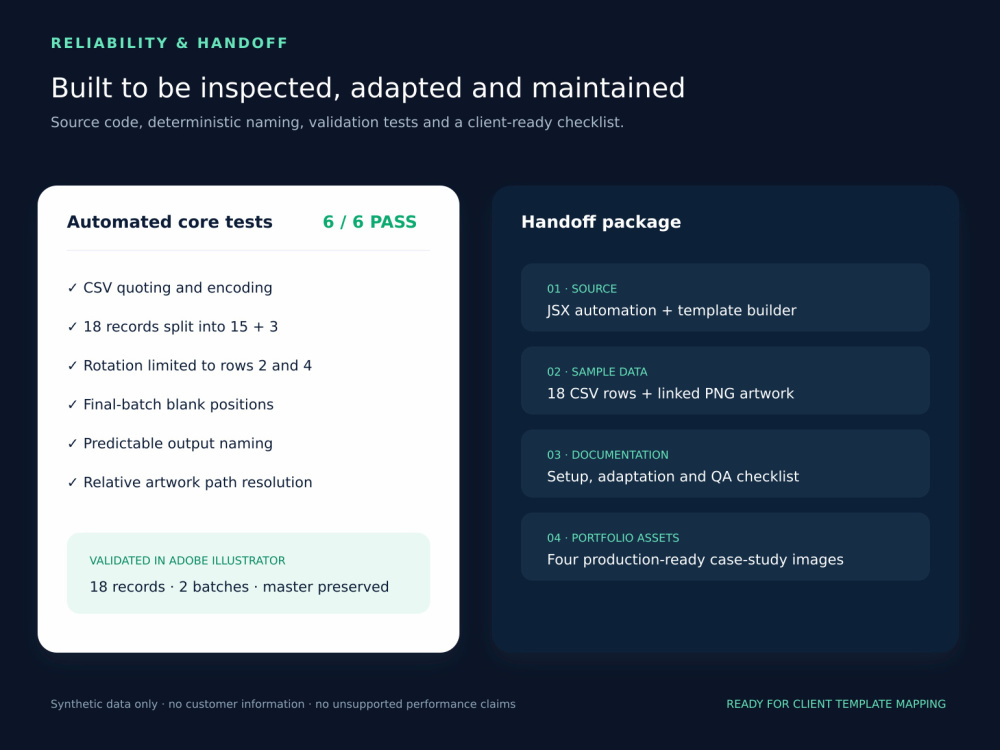Image resolution: width=1000 pixels, height=750 pixels.
Task: Click JSX automation + template builder text
Action: click(x=672, y=311)
